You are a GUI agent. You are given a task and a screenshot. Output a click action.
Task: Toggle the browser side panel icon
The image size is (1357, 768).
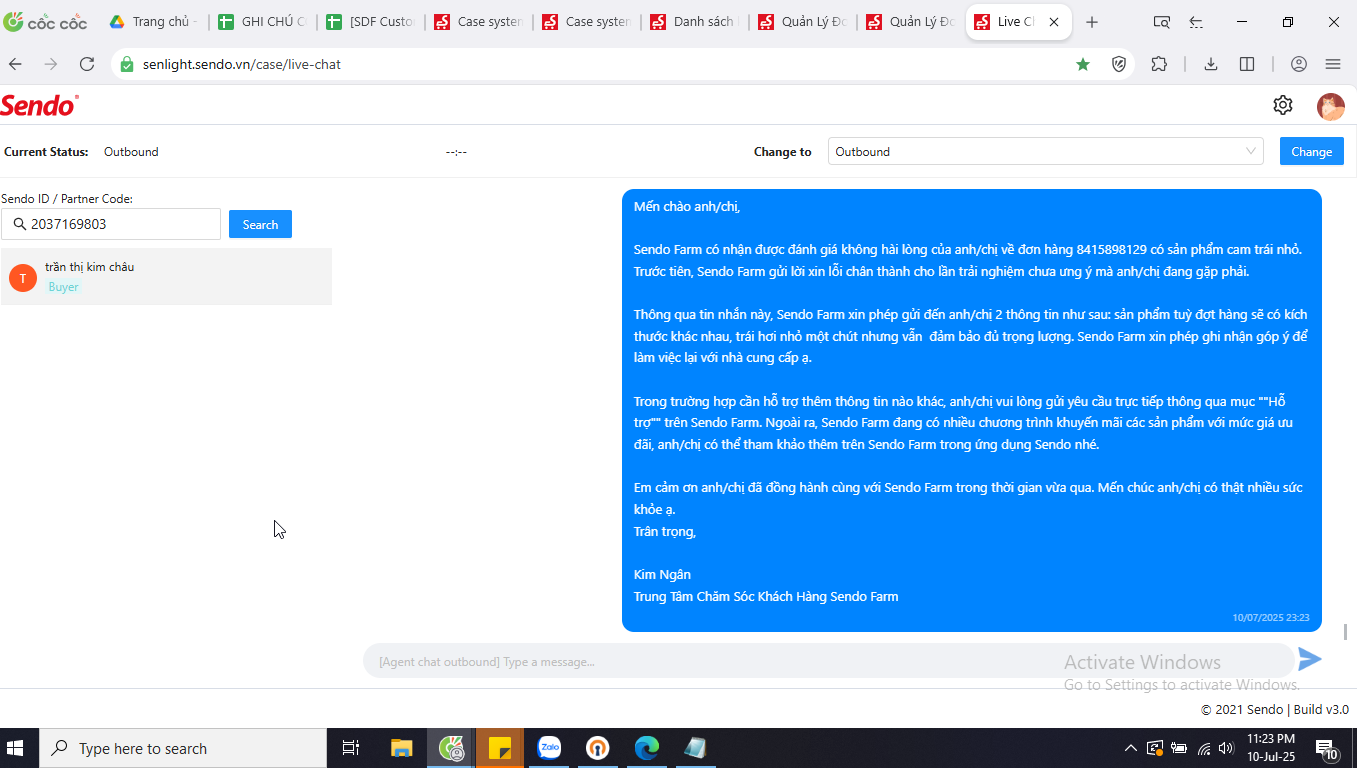point(1247,64)
